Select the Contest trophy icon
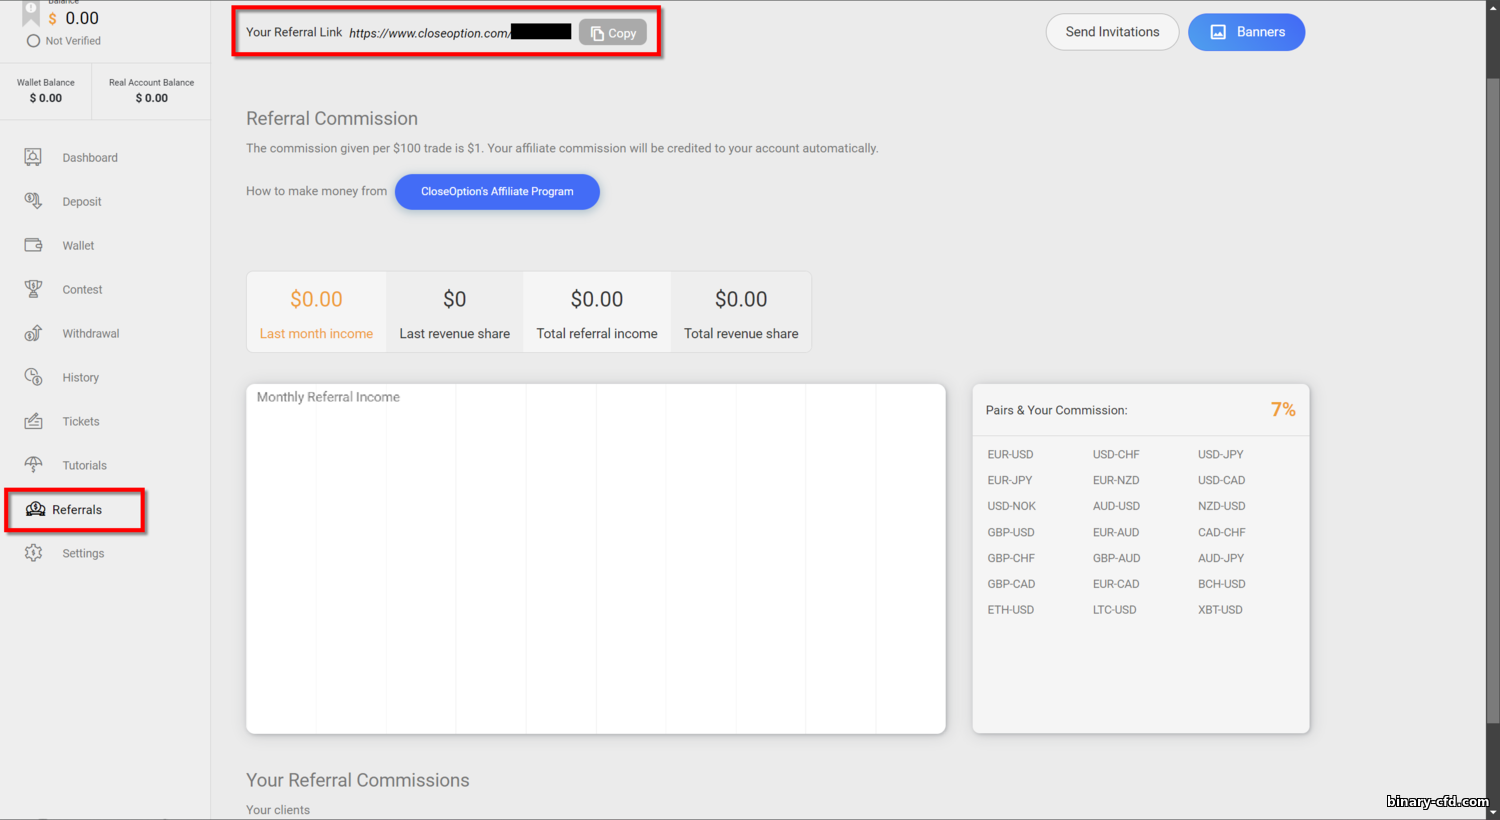This screenshot has width=1500, height=820. pyautogui.click(x=33, y=289)
